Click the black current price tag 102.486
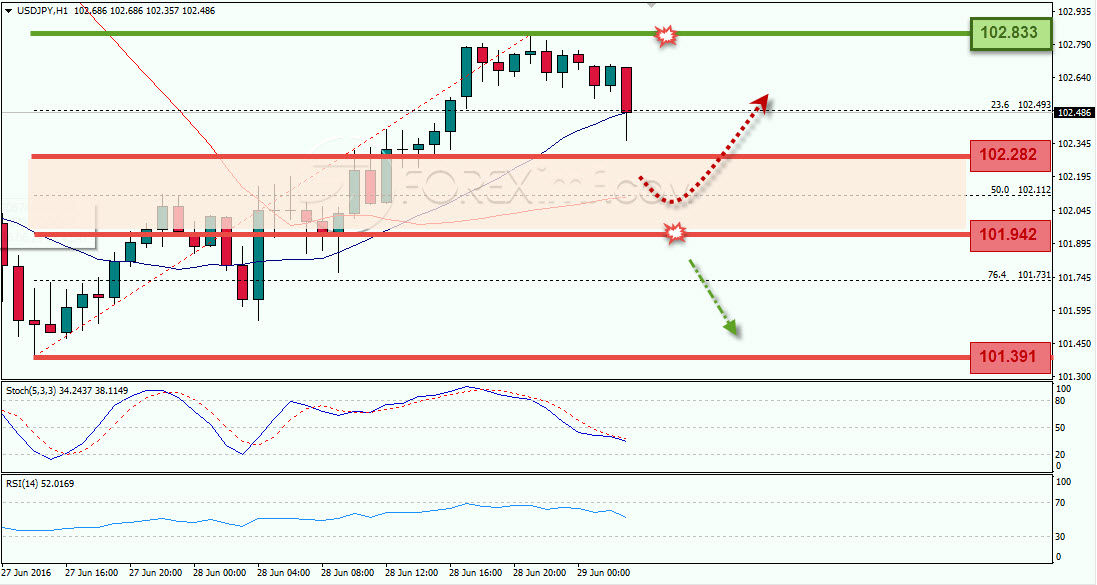 (x=1074, y=113)
